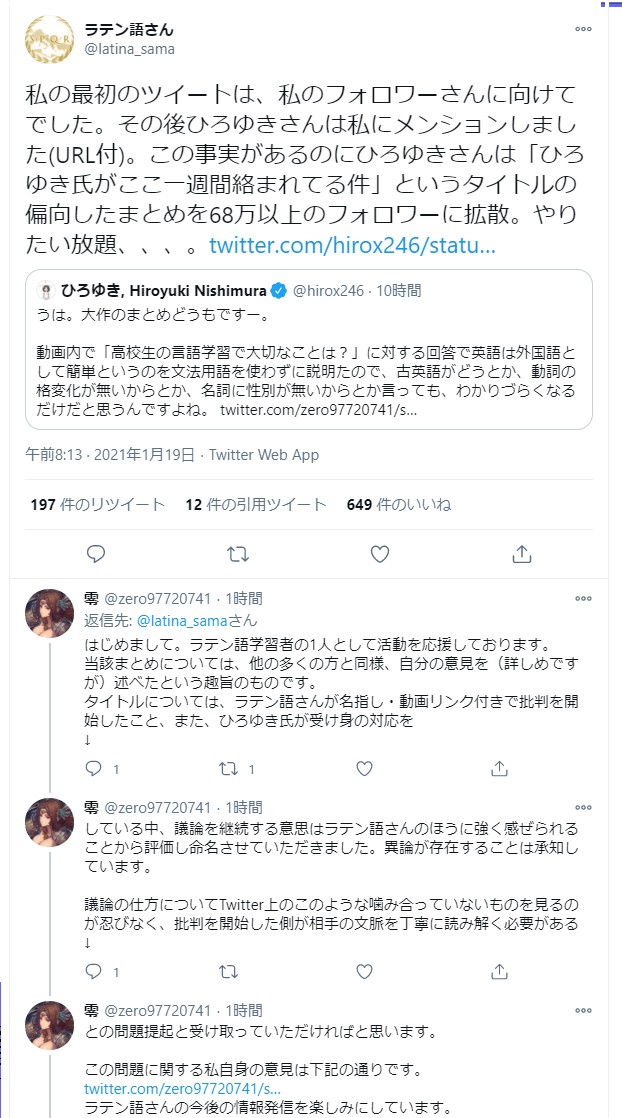
Task: Reply to the second 零 reply
Action: 95,971
